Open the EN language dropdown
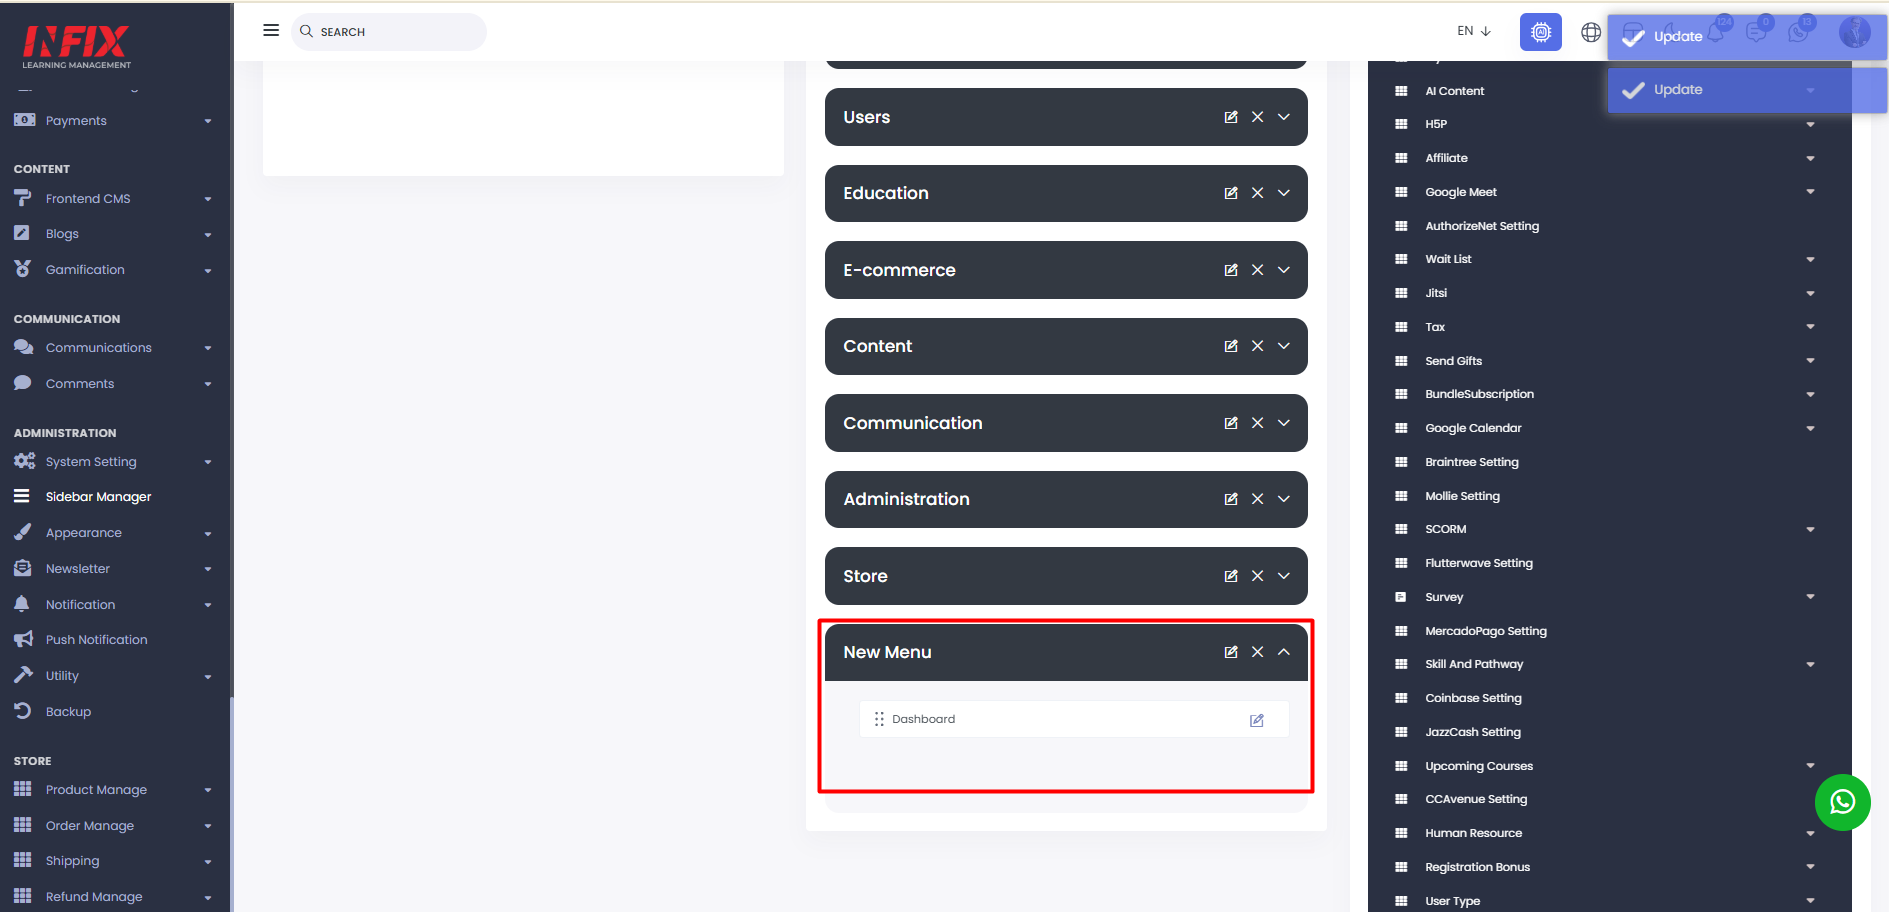Viewport: 1889px width, 912px height. (x=1474, y=31)
